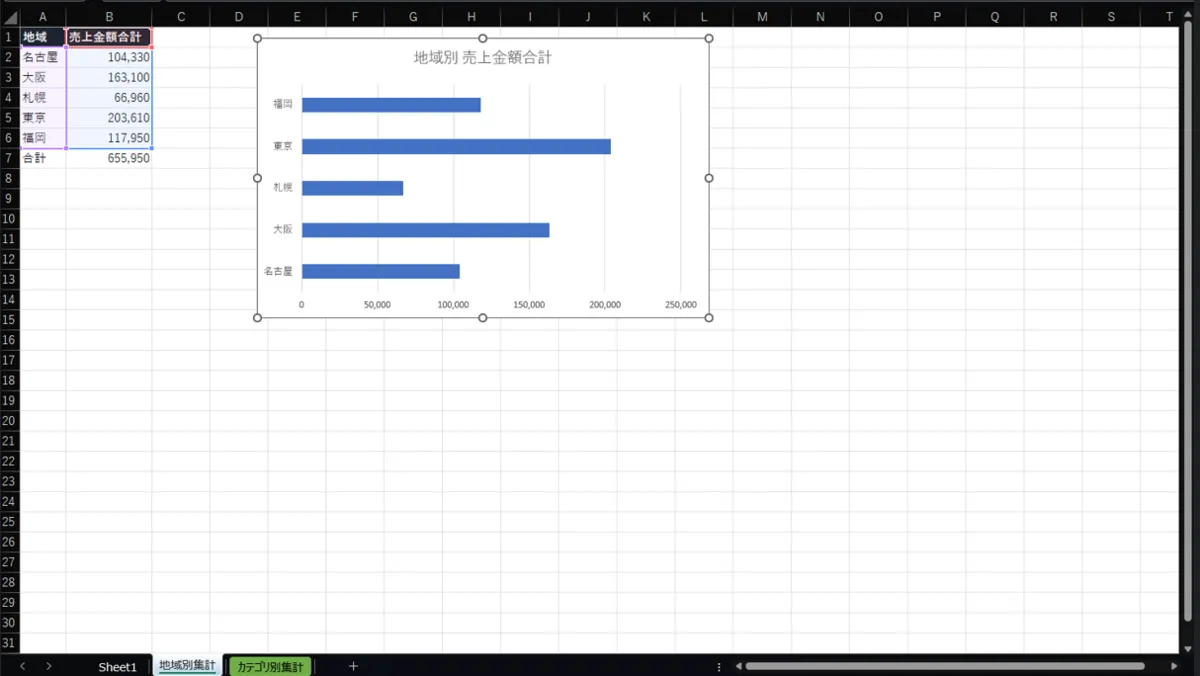Add a new sheet with plus icon
The width and height of the screenshot is (1200, 676).
point(353,666)
